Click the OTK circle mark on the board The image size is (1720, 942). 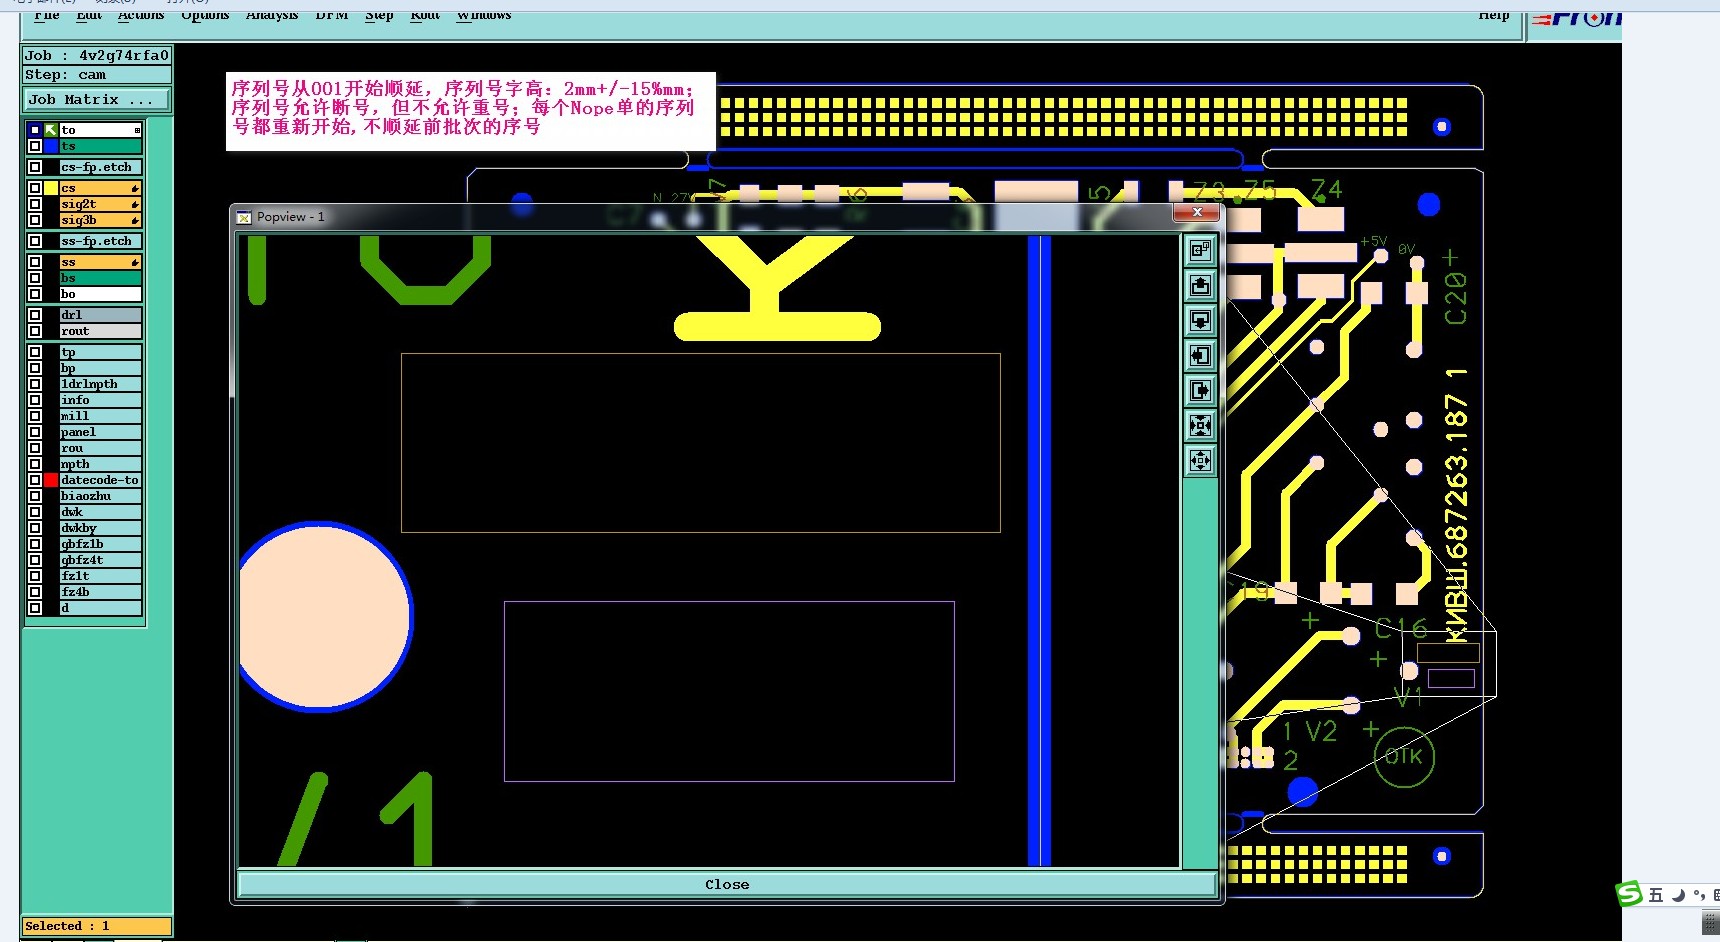[x=1404, y=757]
